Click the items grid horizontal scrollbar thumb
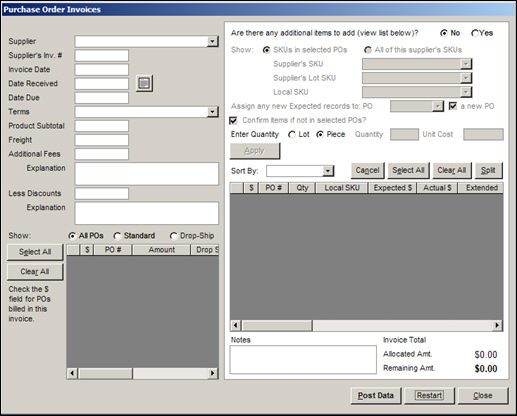This screenshot has width=517, height=416. (277, 325)
